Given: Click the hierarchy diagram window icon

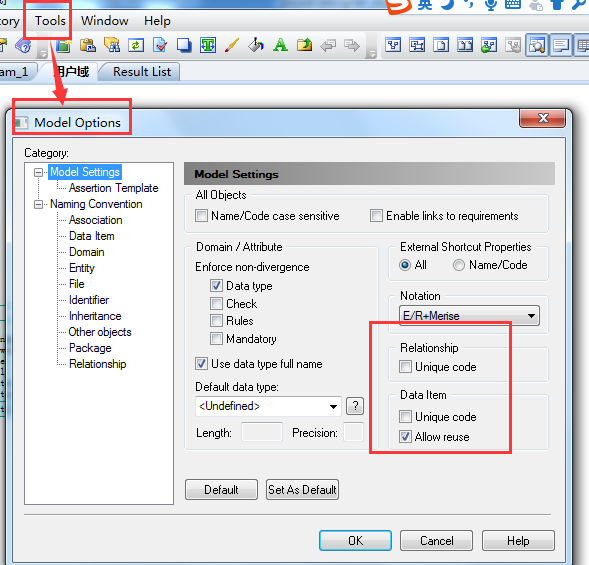Looking at the screenshot, I should (x=393, y=45).
